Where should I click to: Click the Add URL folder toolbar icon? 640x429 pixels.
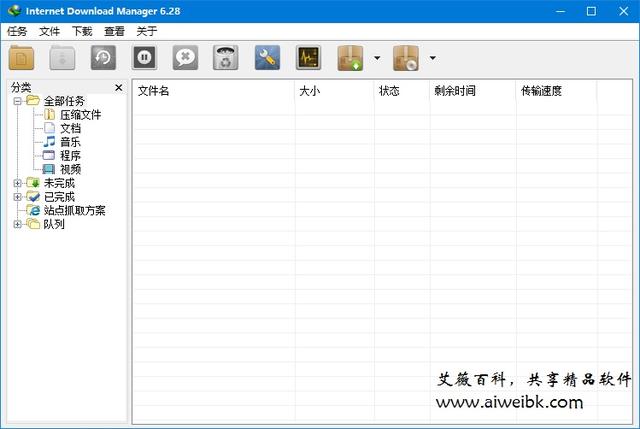[x=21, y=58]
